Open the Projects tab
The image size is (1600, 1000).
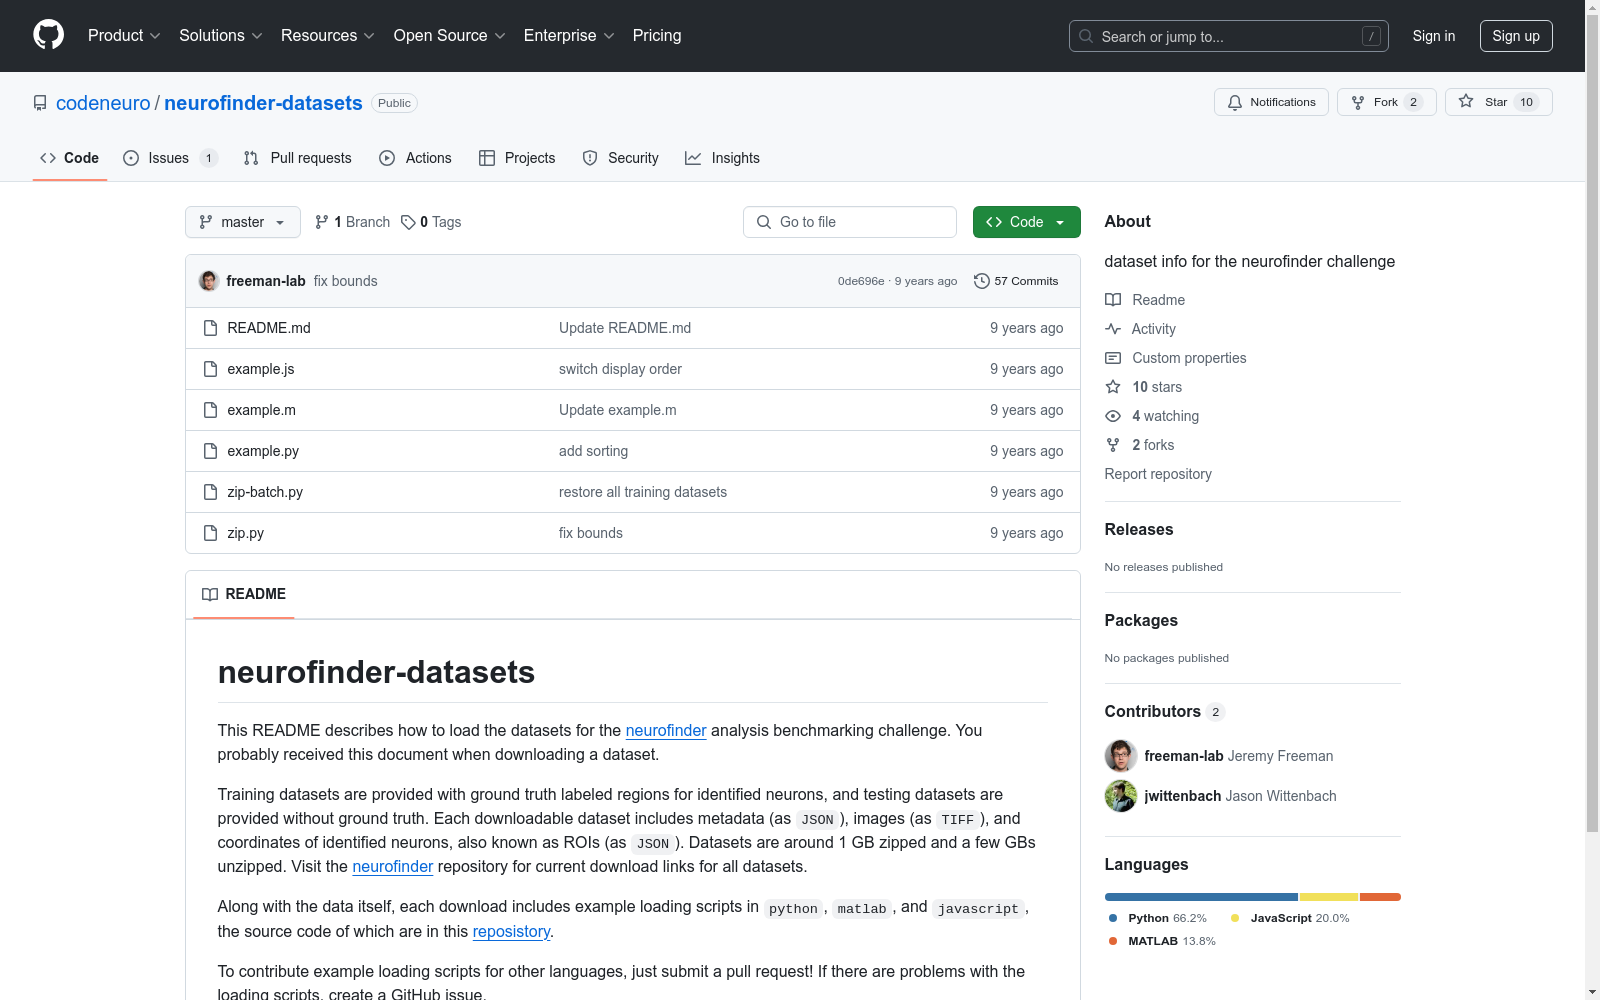[x=517, y=158]
